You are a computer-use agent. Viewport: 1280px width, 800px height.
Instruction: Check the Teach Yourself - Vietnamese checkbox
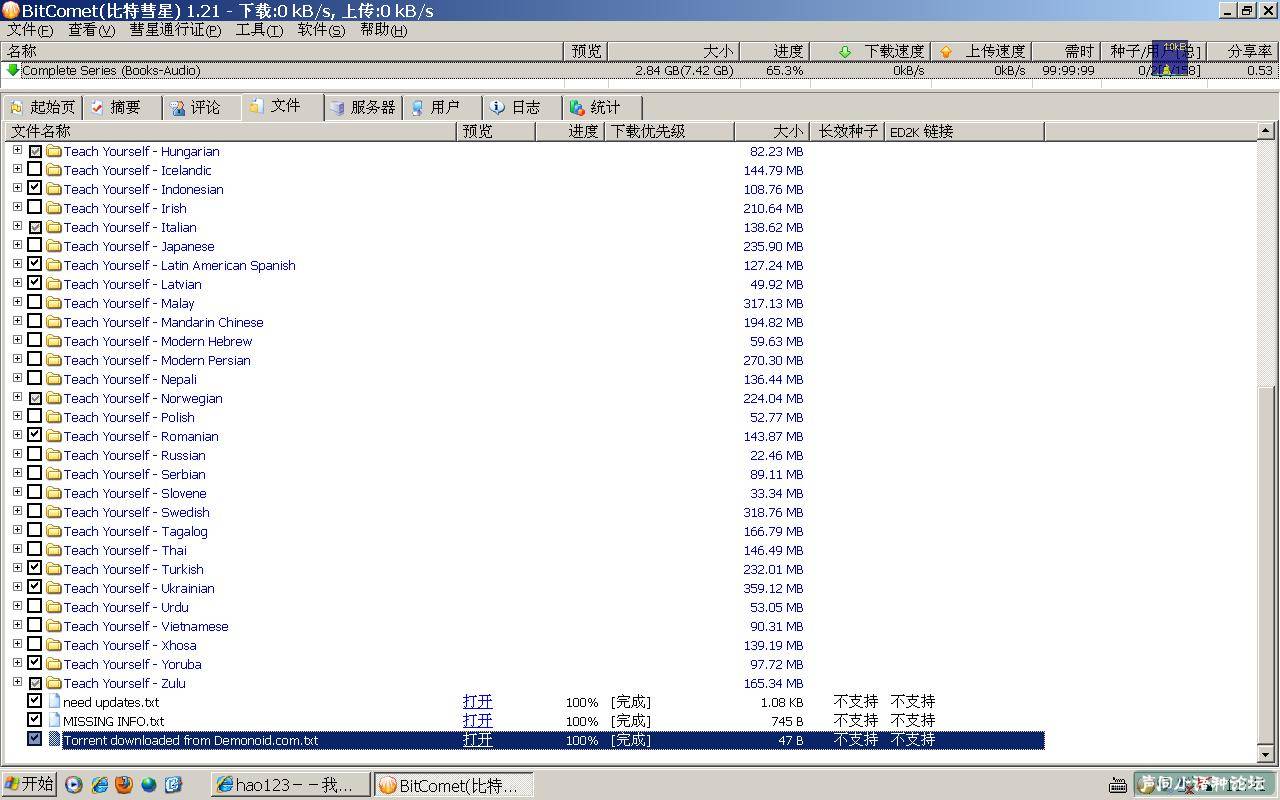pos(35,626)
